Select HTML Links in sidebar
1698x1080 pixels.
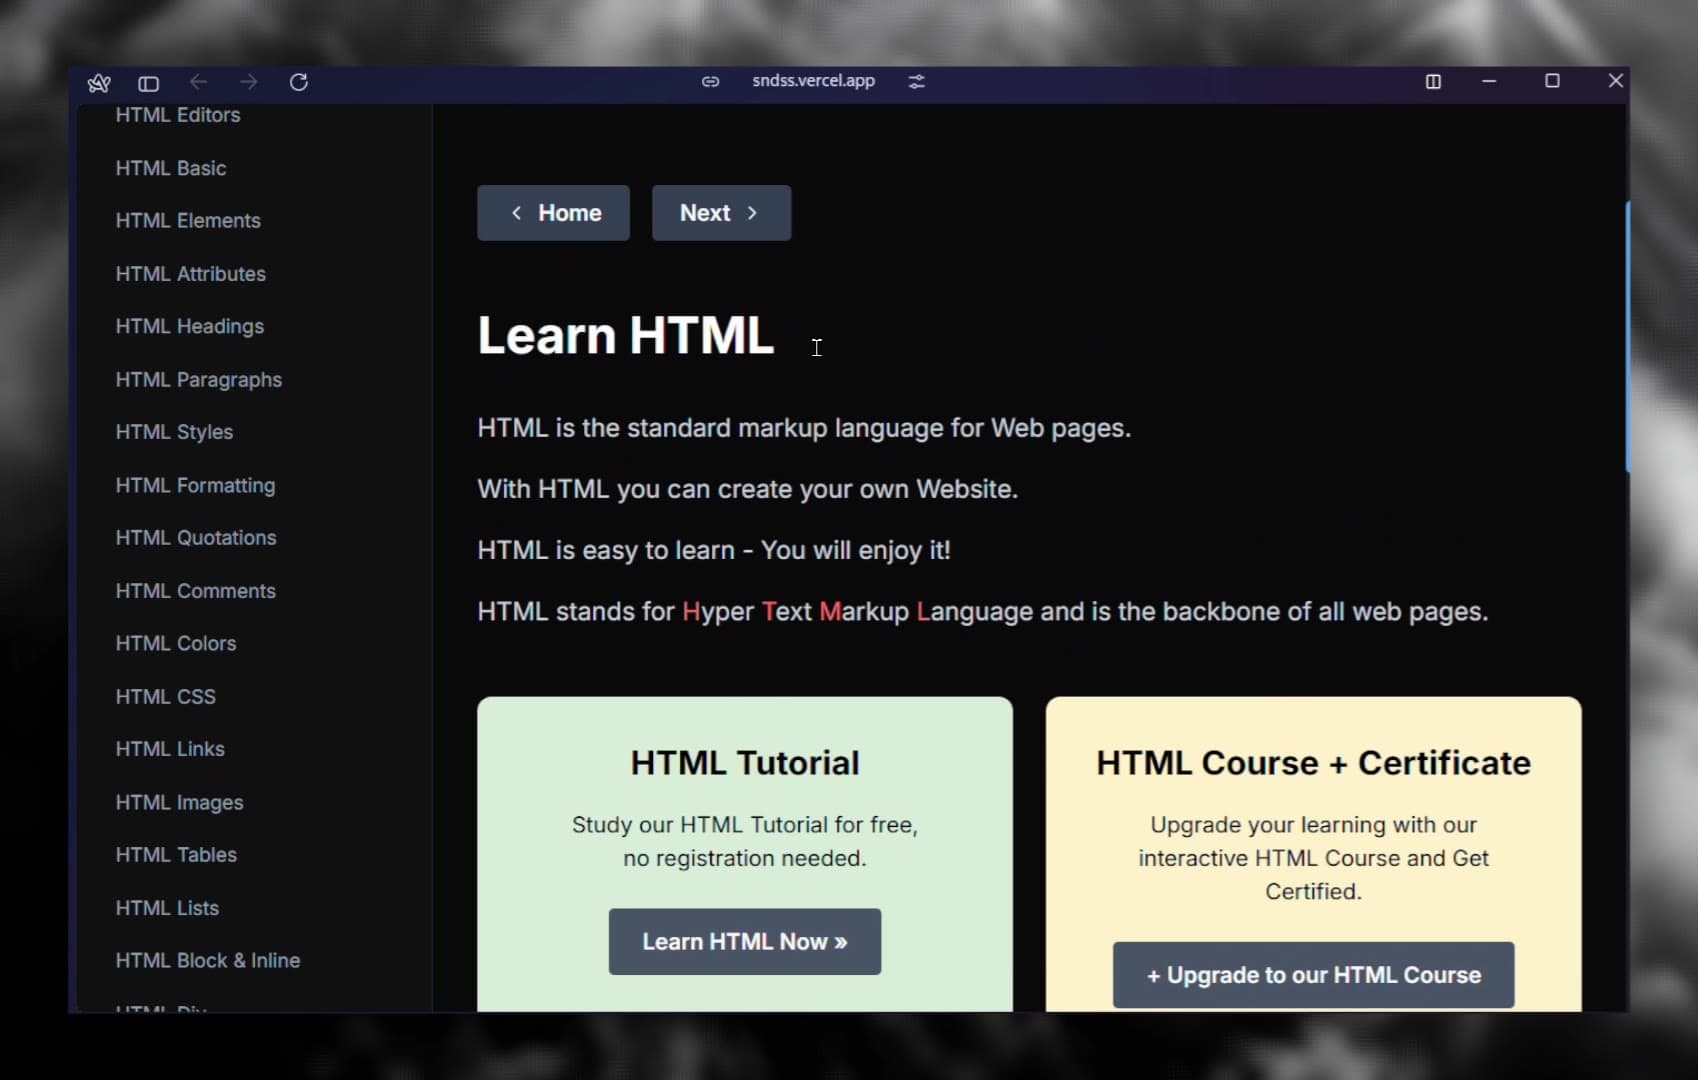coord(170,749)
